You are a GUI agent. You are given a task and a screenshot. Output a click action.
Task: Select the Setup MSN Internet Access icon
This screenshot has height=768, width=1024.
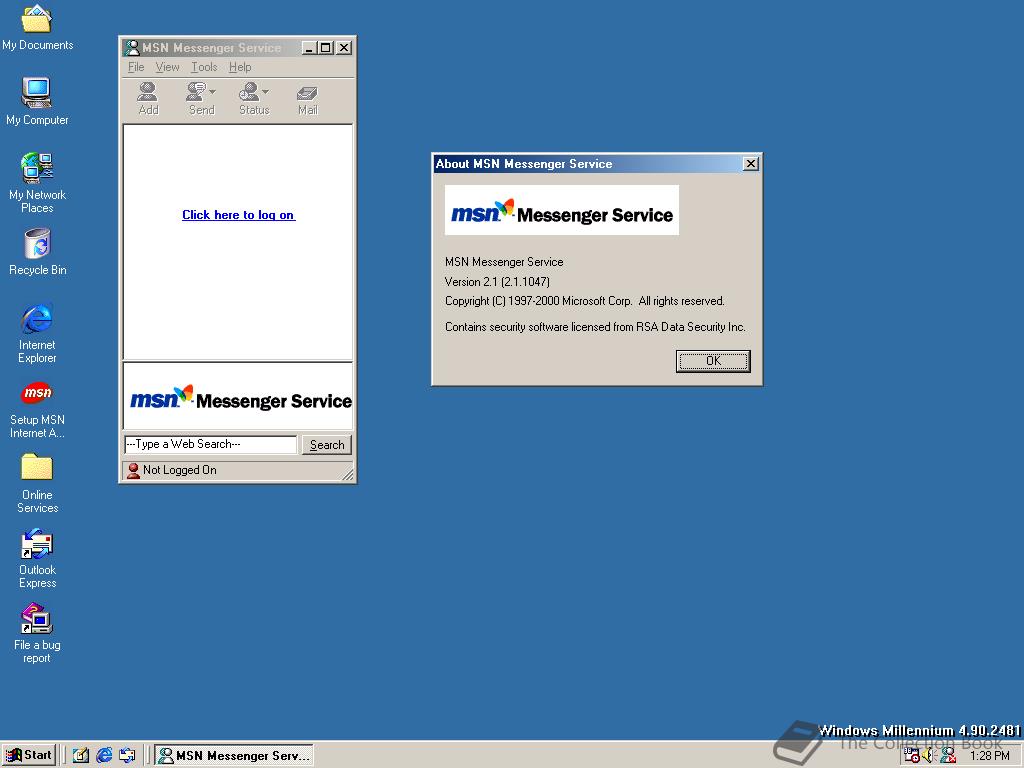tap(37, 409)
